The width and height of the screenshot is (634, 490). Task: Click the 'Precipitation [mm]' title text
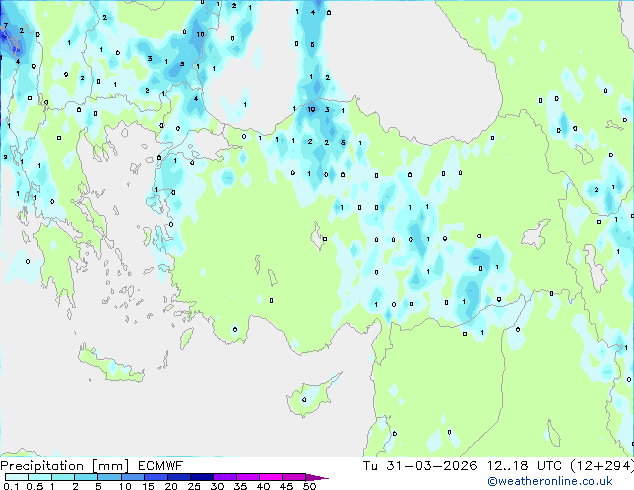(65, 466)
